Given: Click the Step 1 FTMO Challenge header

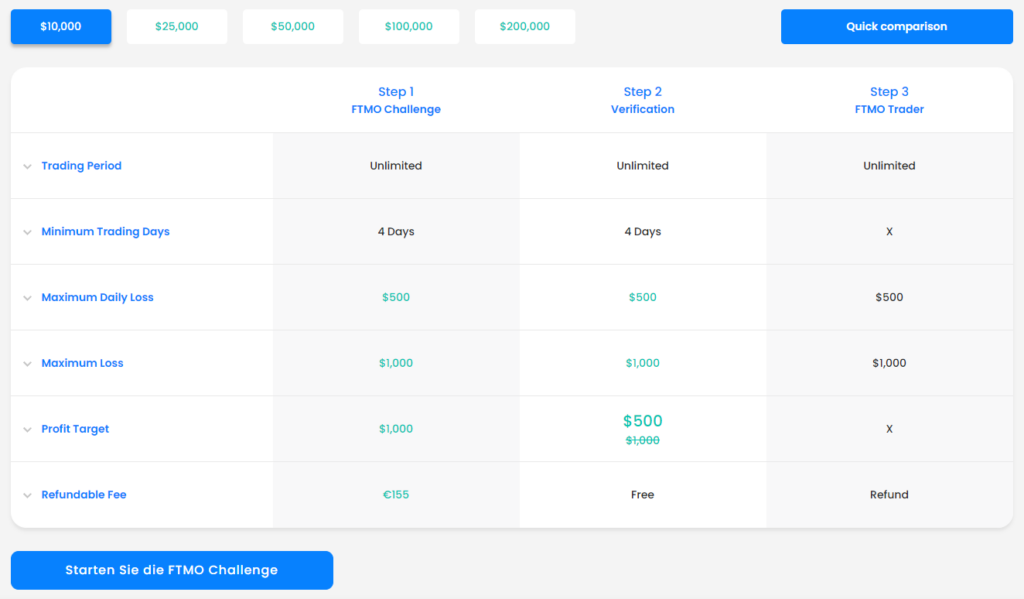Looking at the screenshot, I should click(396, 100).
